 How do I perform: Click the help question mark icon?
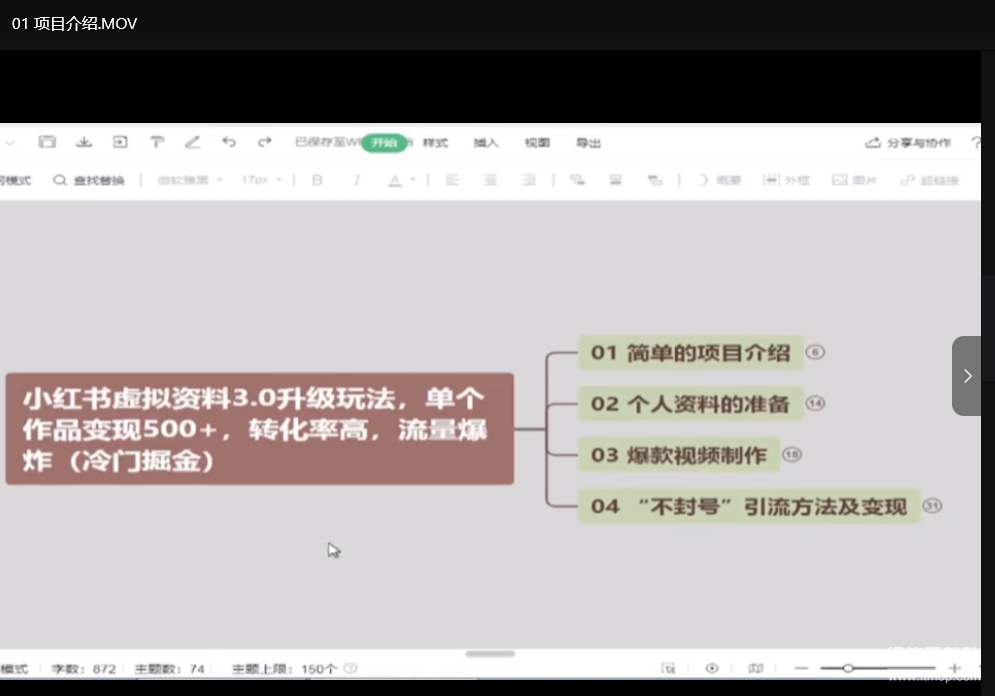(x=976, y=143)
